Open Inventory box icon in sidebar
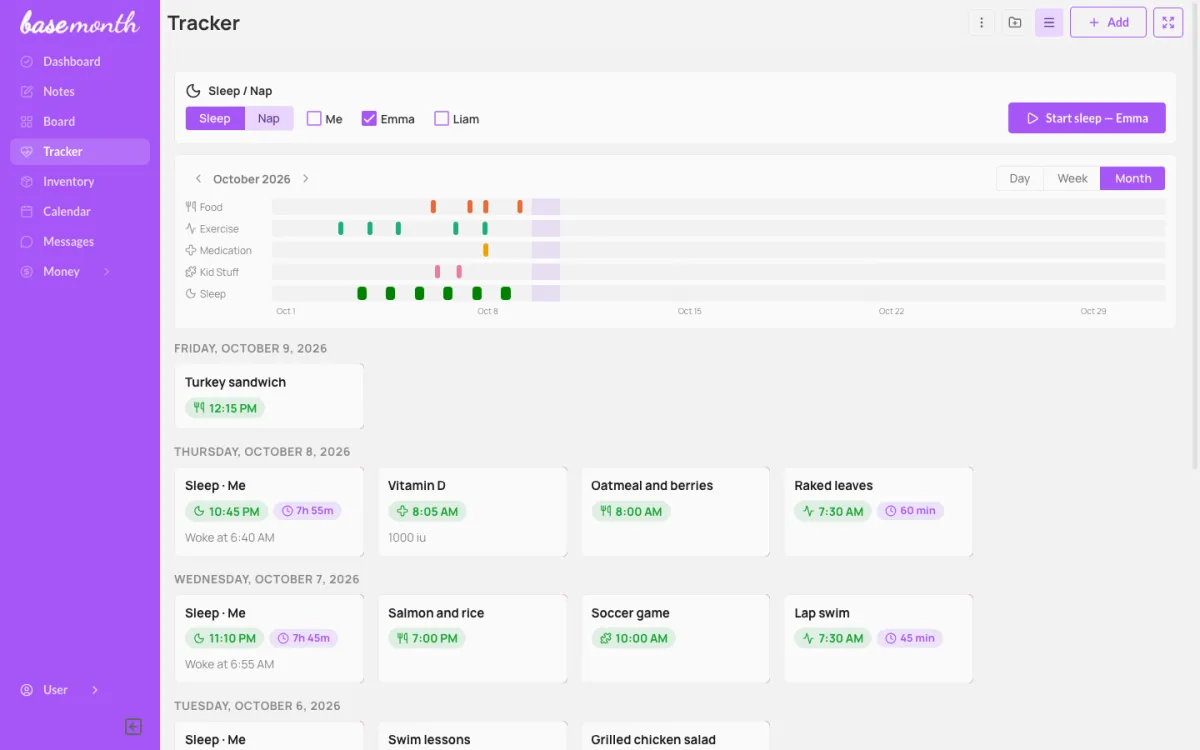This screenshot has height=750, width=1200. 27,181
